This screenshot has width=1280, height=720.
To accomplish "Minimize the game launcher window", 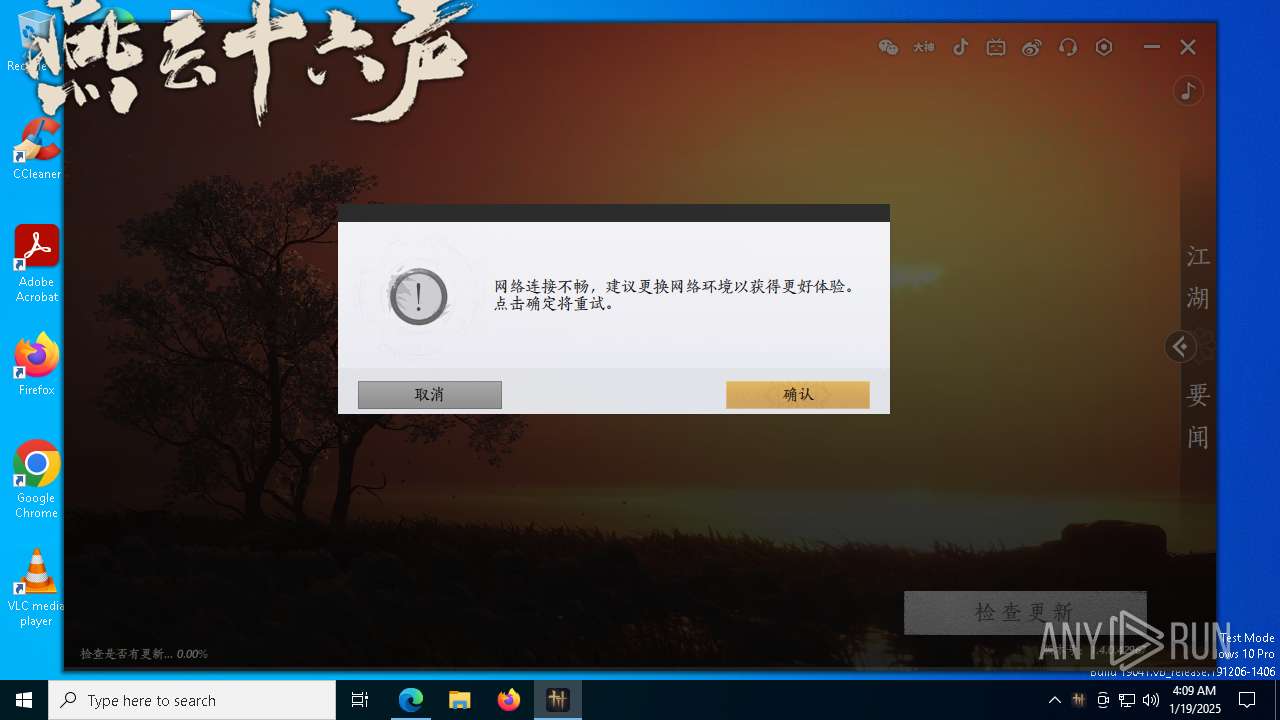I will coord(1152,47).
